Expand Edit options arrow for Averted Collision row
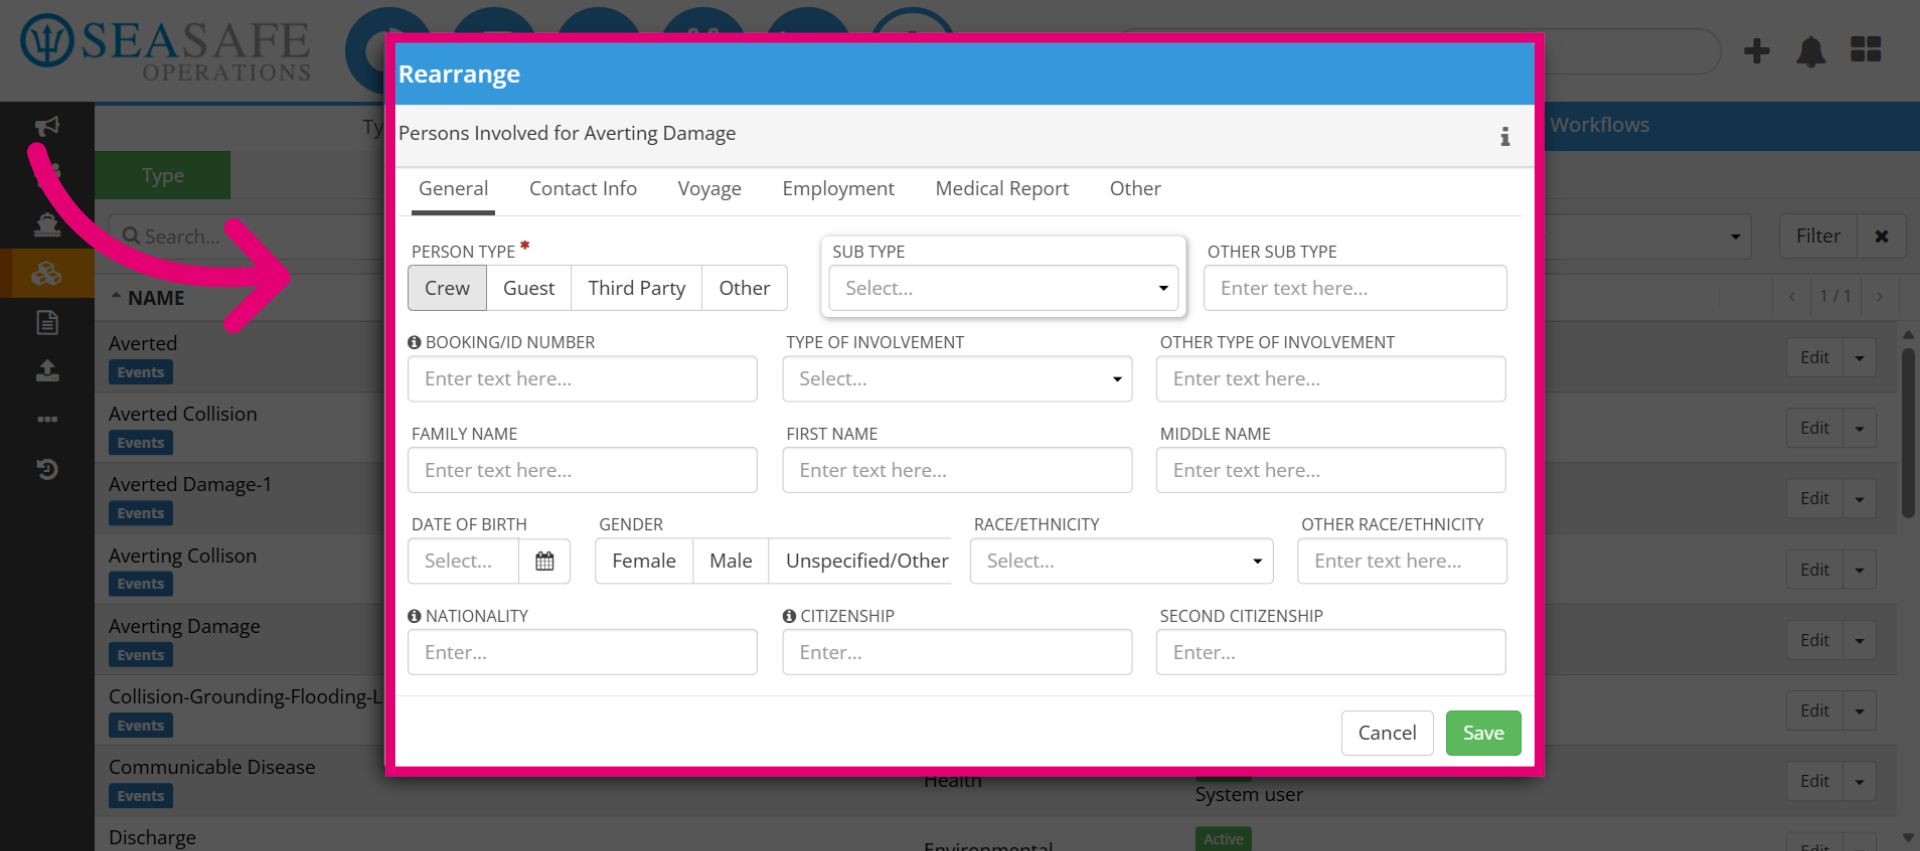Viewport: 1920px width, 851px height. [x=1859, y=428]
